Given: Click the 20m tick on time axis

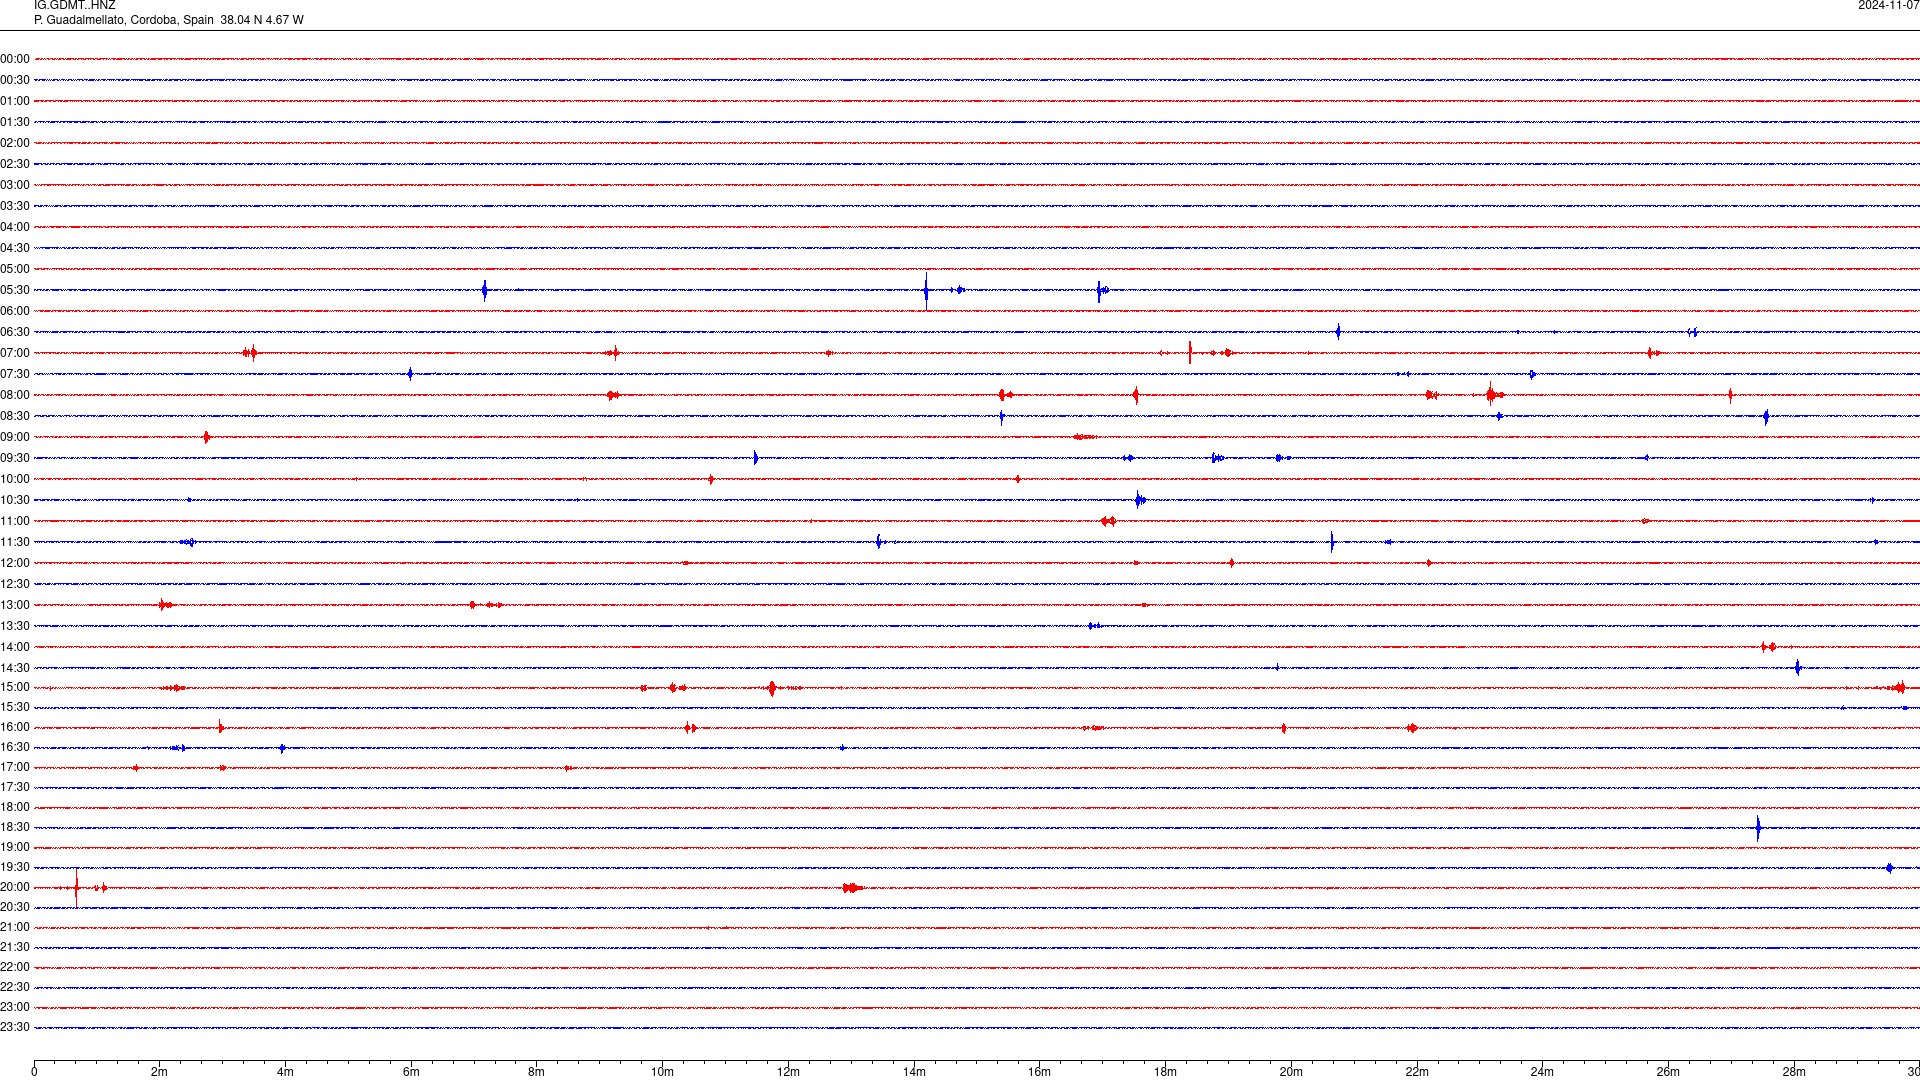Looking at the screenshot, I should pyautogui.click(x=1291, y=1072).
